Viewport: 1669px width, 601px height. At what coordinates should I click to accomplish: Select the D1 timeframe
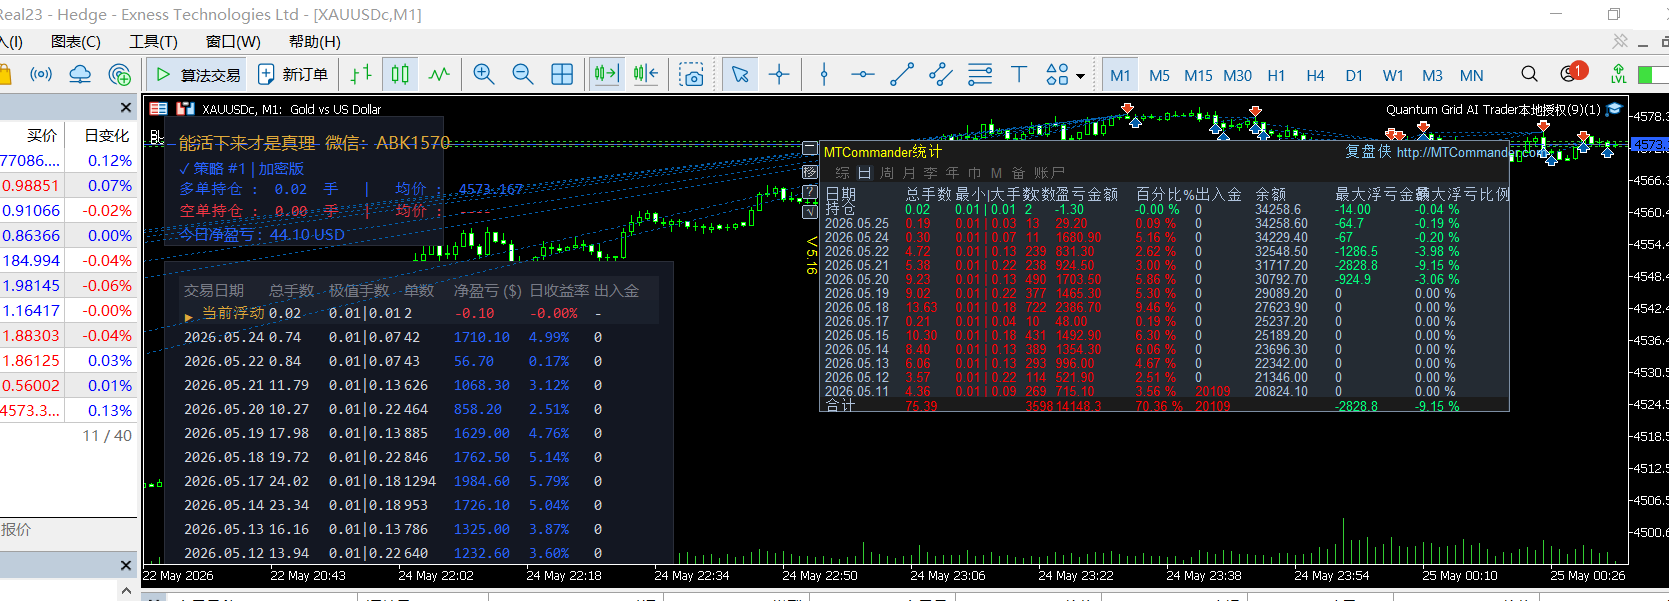(1354, 75)
